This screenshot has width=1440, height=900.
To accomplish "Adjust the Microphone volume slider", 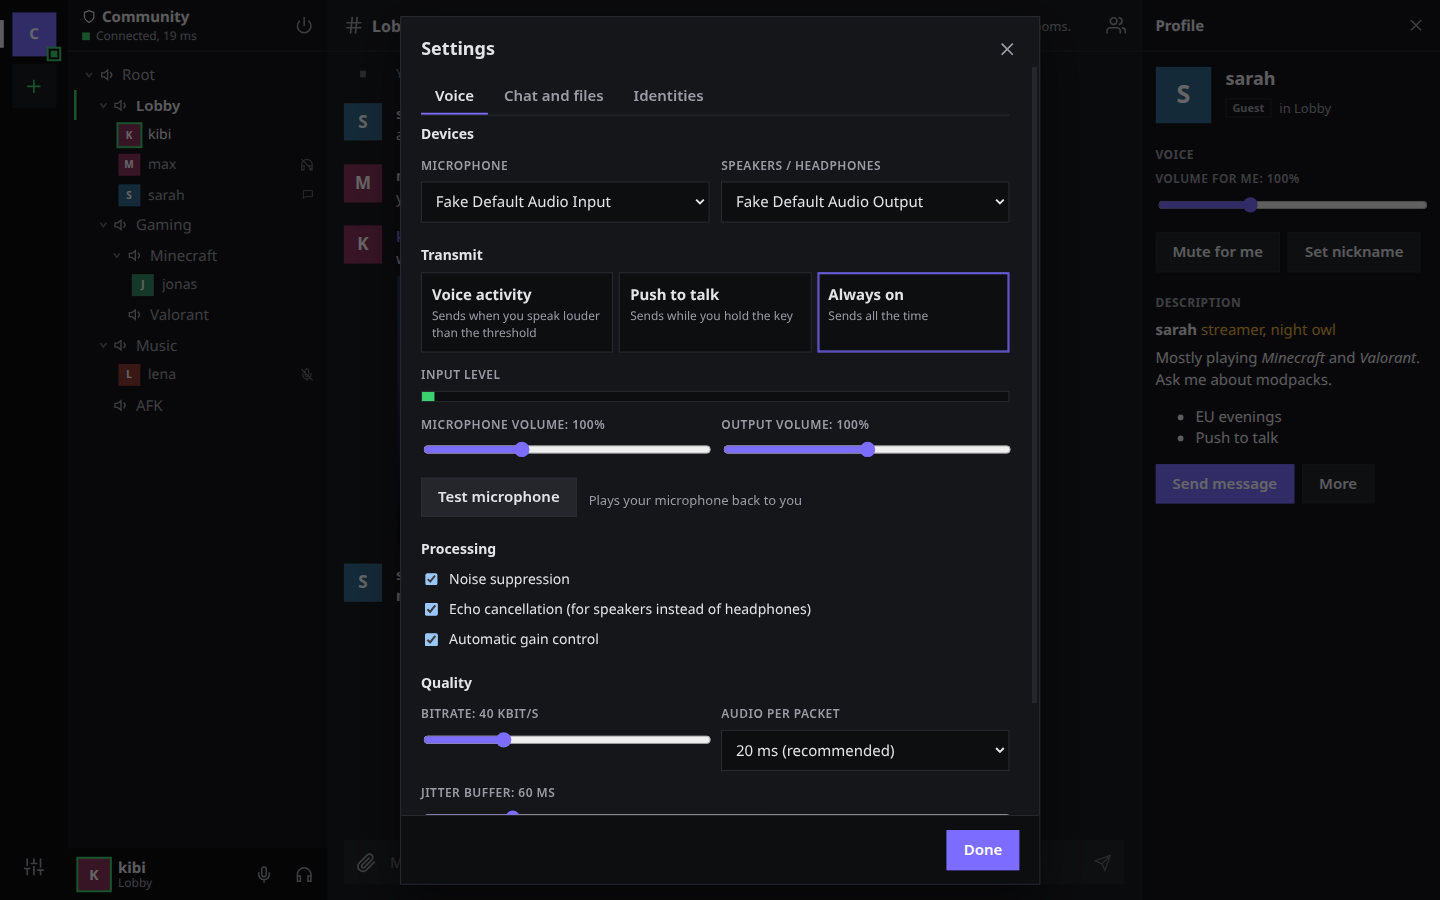I will [x=567, y=450].
